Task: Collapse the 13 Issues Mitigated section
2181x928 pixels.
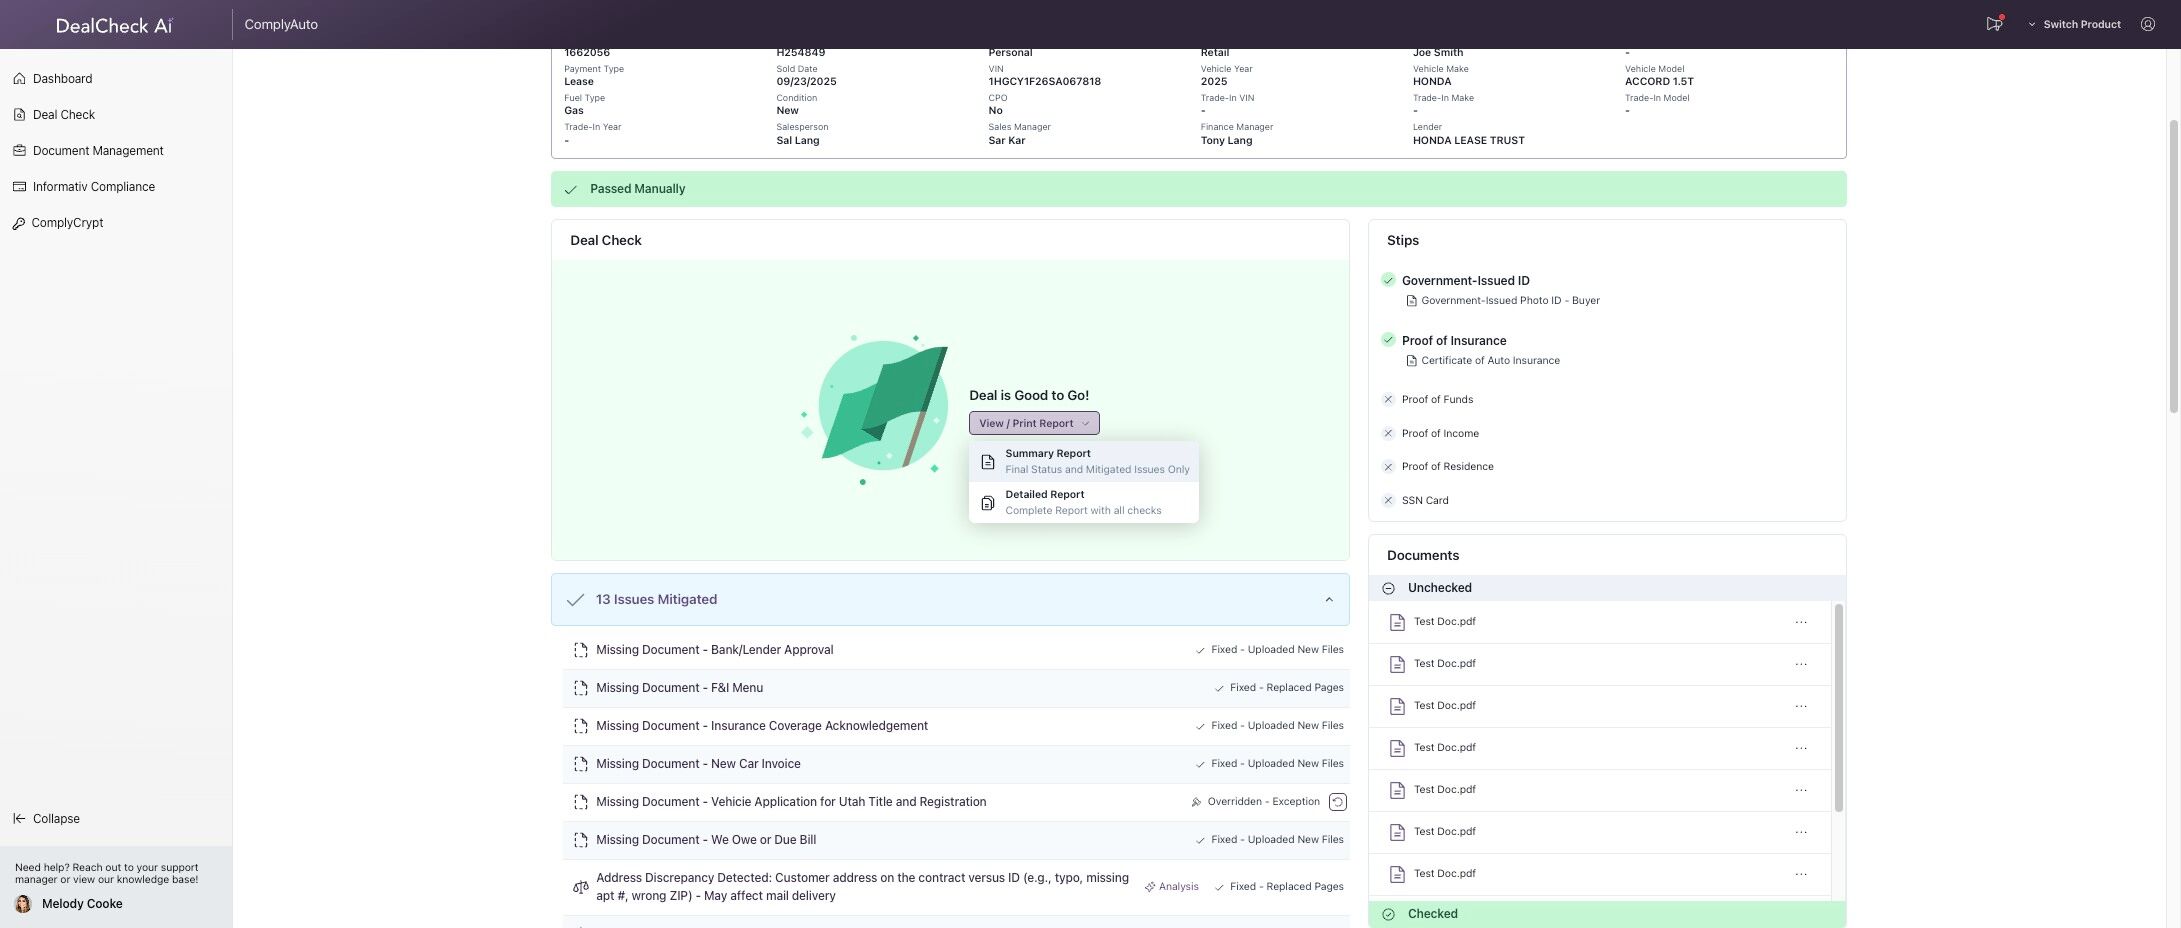Action: tap(1329, 600)
